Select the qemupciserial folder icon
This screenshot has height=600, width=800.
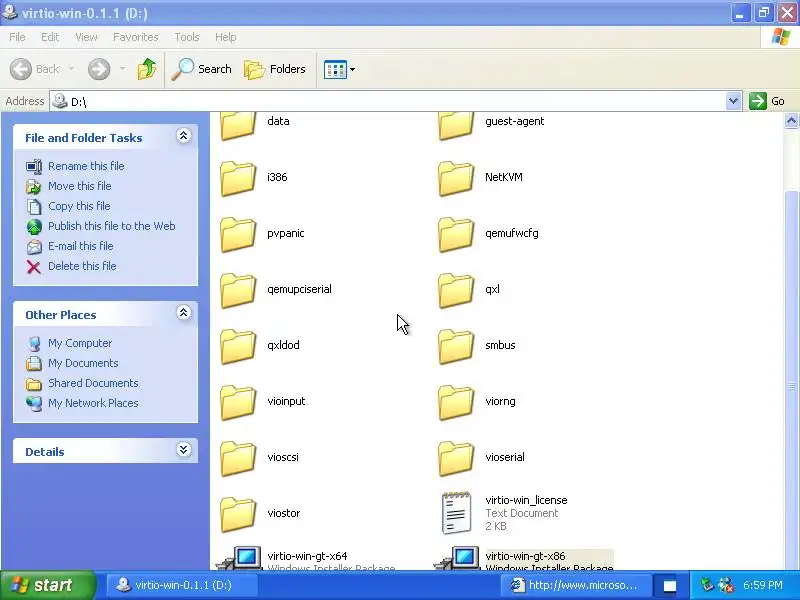click(x=238, y=290)
